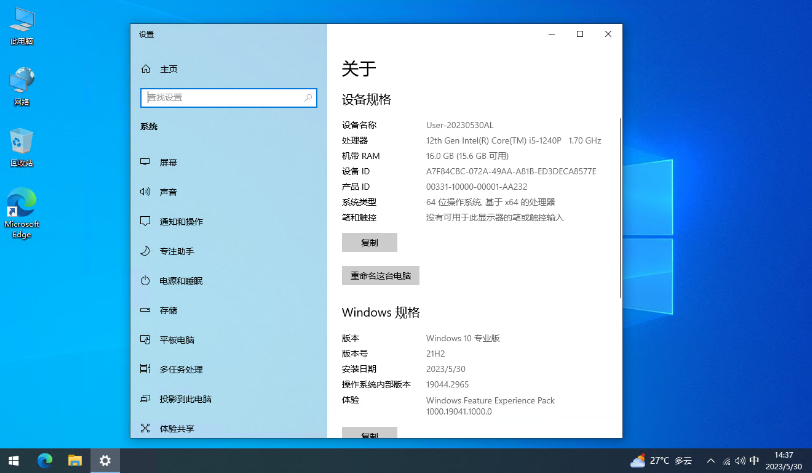
Task: Switch input method 中 indicator
Action: [754, 461]
